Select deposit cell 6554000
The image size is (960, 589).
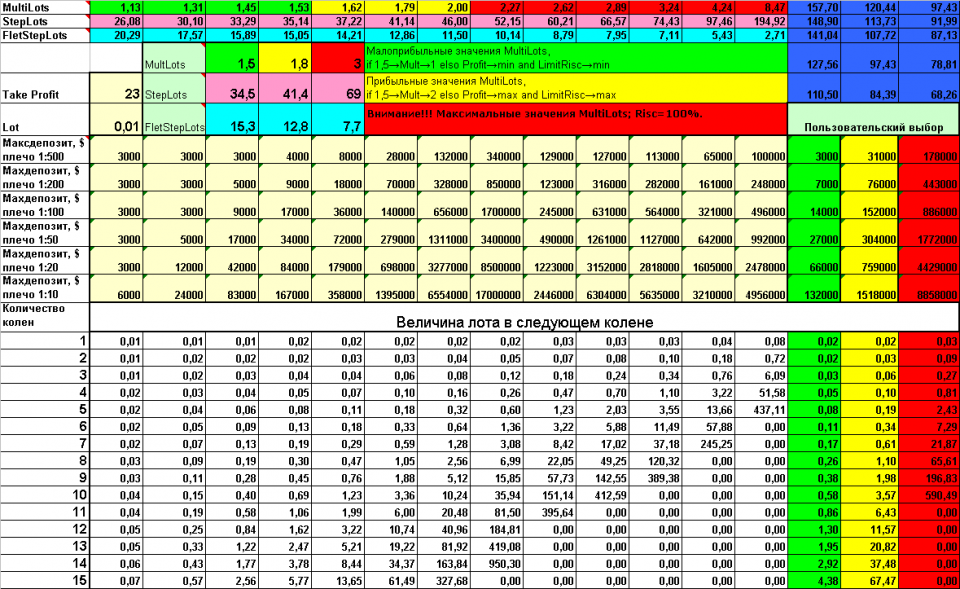pos(444,288)
